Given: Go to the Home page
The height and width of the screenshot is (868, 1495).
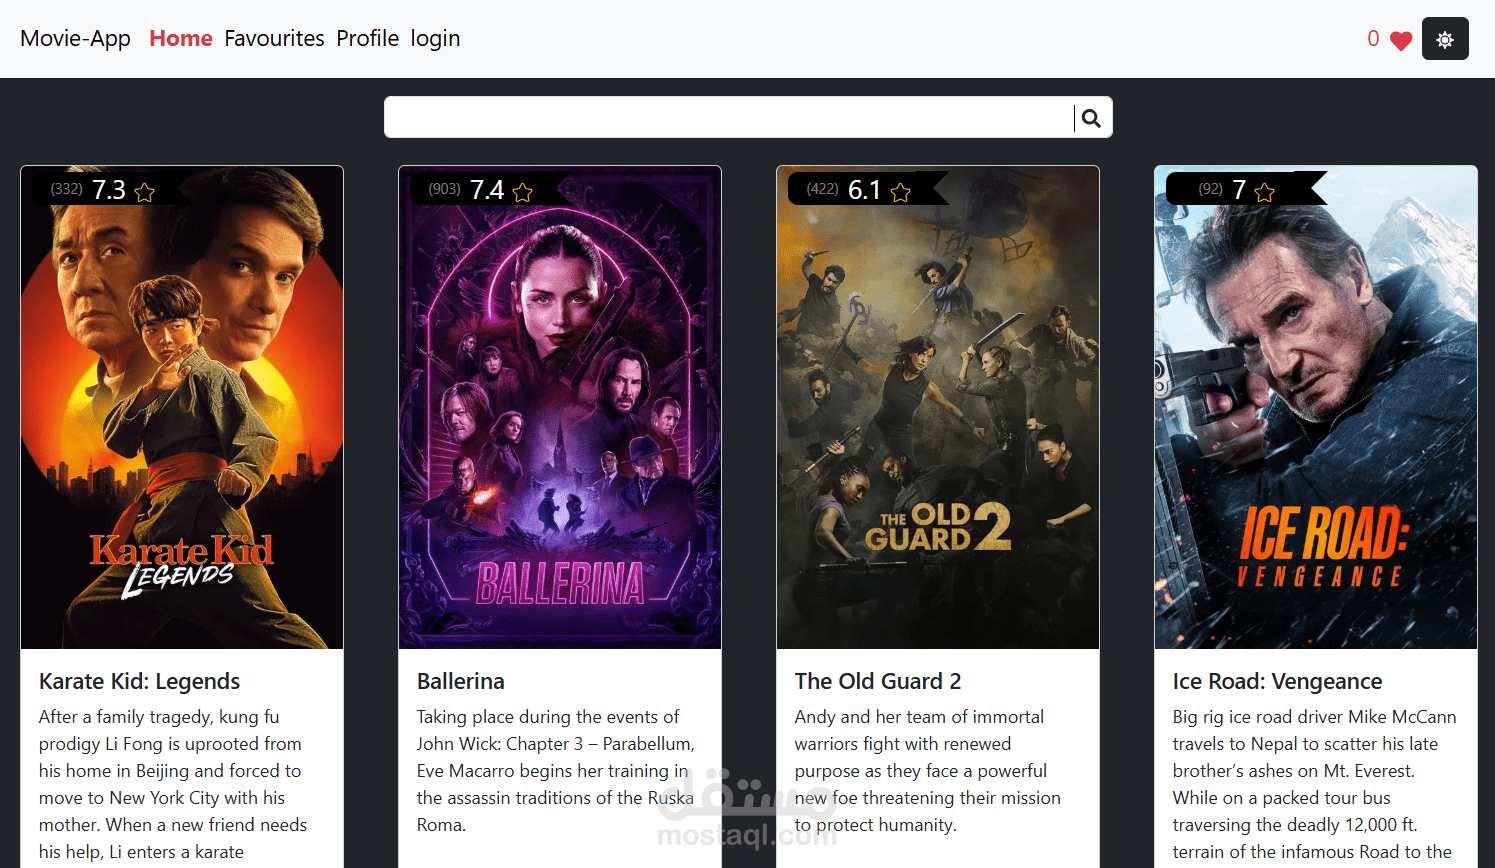Looking at the screenshot, I should [181, 38].
